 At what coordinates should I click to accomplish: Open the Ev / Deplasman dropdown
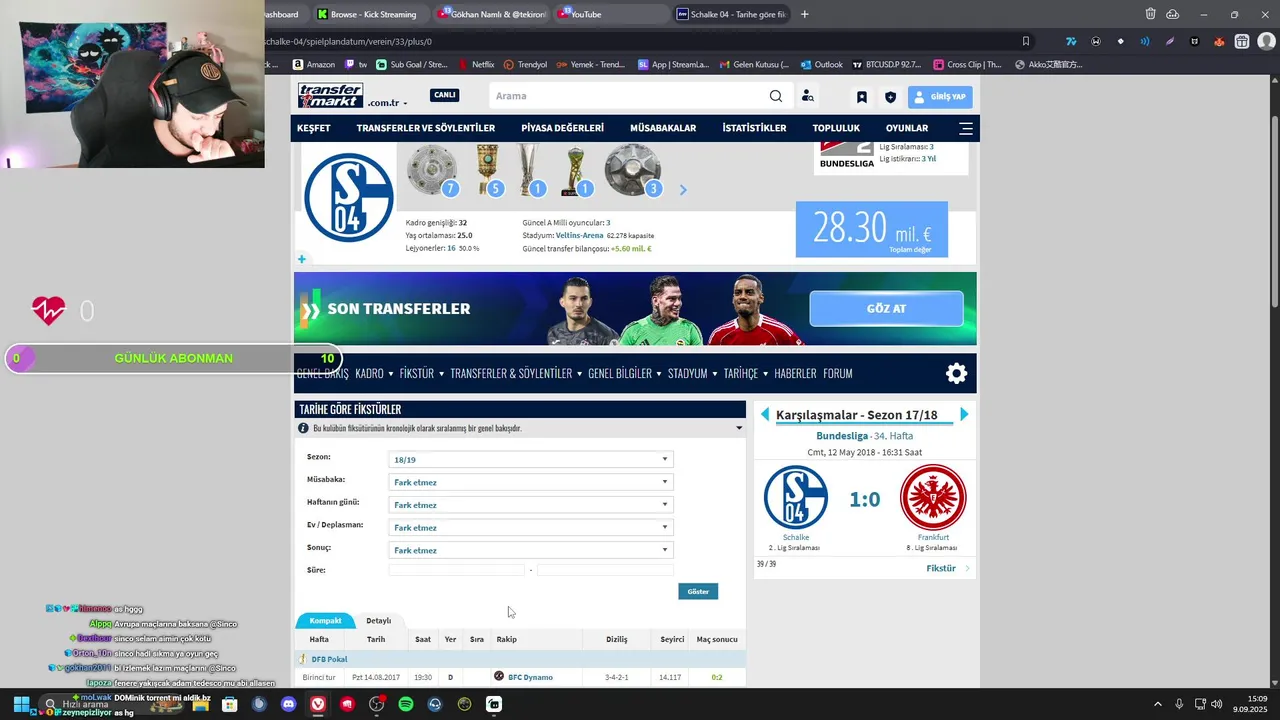click(x=530, y=527)
